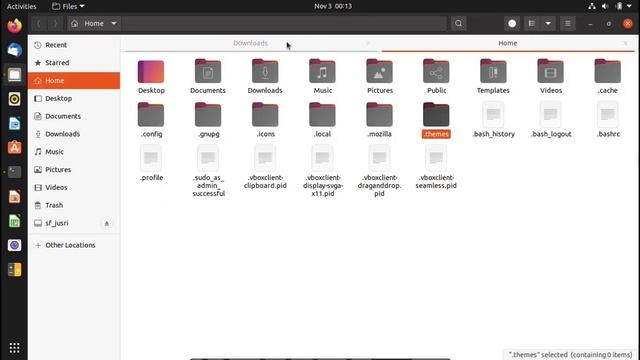Launch Firefox from the dock
Screen dimensions: 640x360
point(14,26)
